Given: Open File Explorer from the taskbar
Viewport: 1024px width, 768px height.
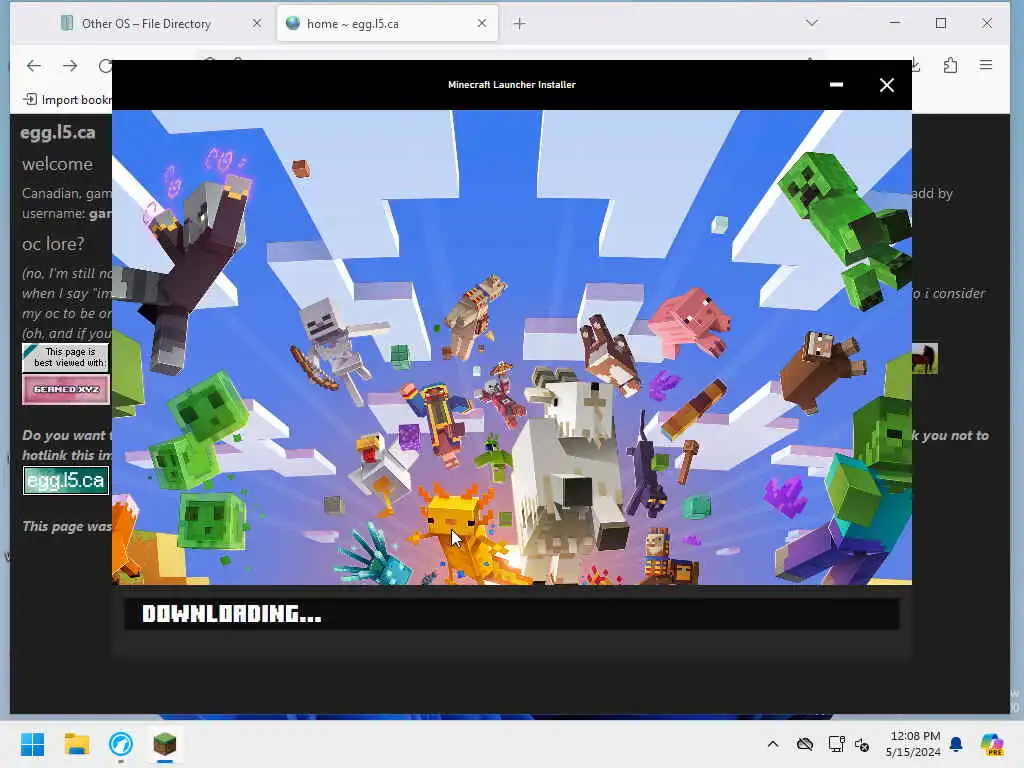Looking at the screenshot, I should click(76, 744).
